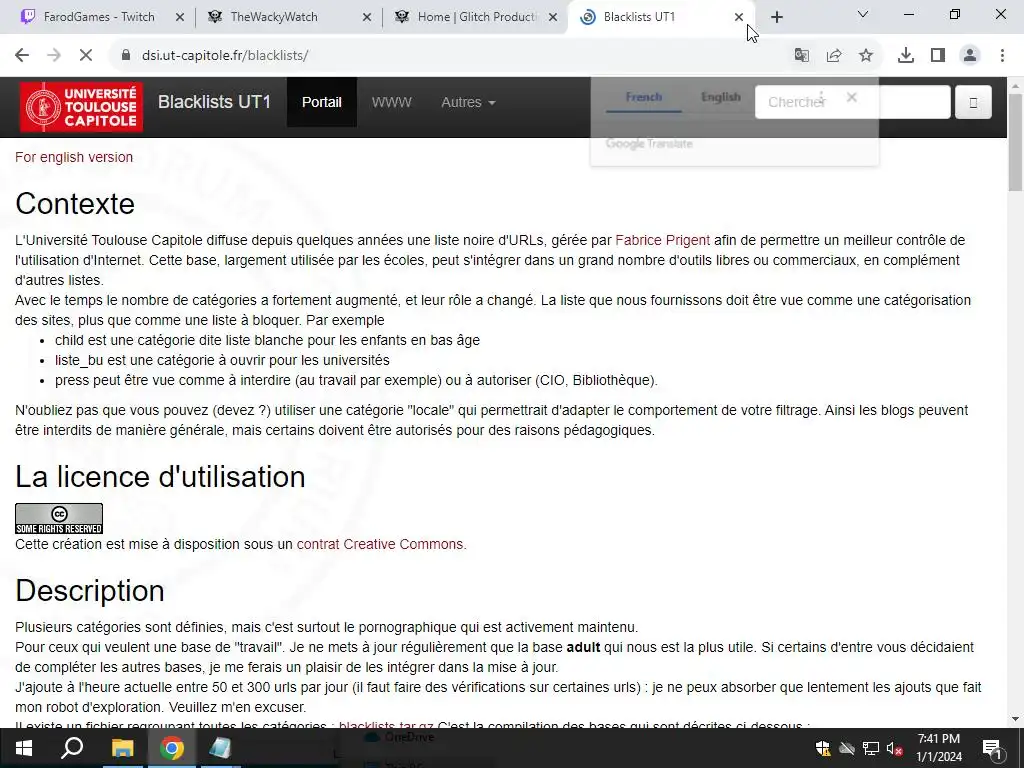Screen dimensions: 1024x768
Task: Choose French in translate popup
Action: (644, 97)
